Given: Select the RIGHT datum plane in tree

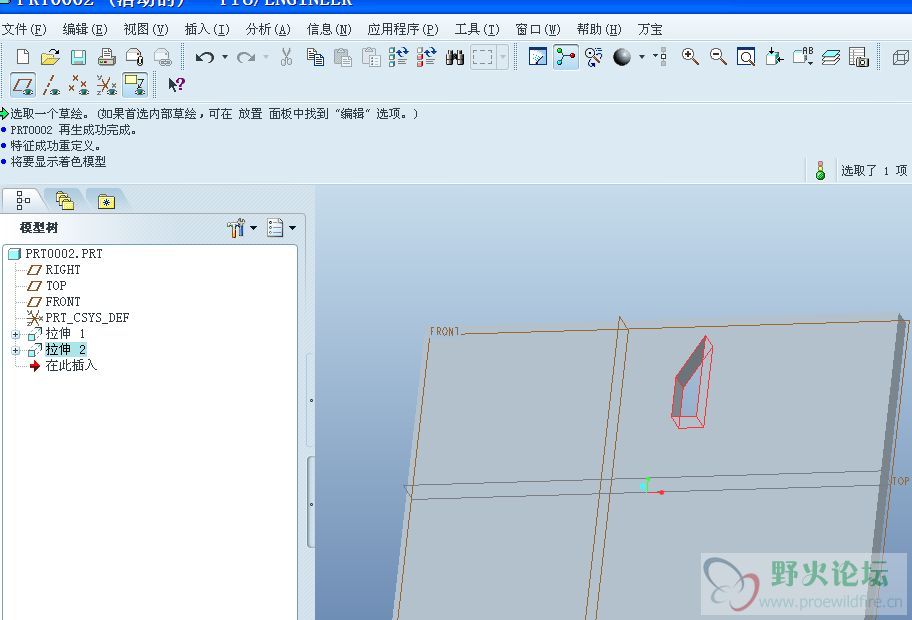Looking at the screenshot, I should pos(63,270).
